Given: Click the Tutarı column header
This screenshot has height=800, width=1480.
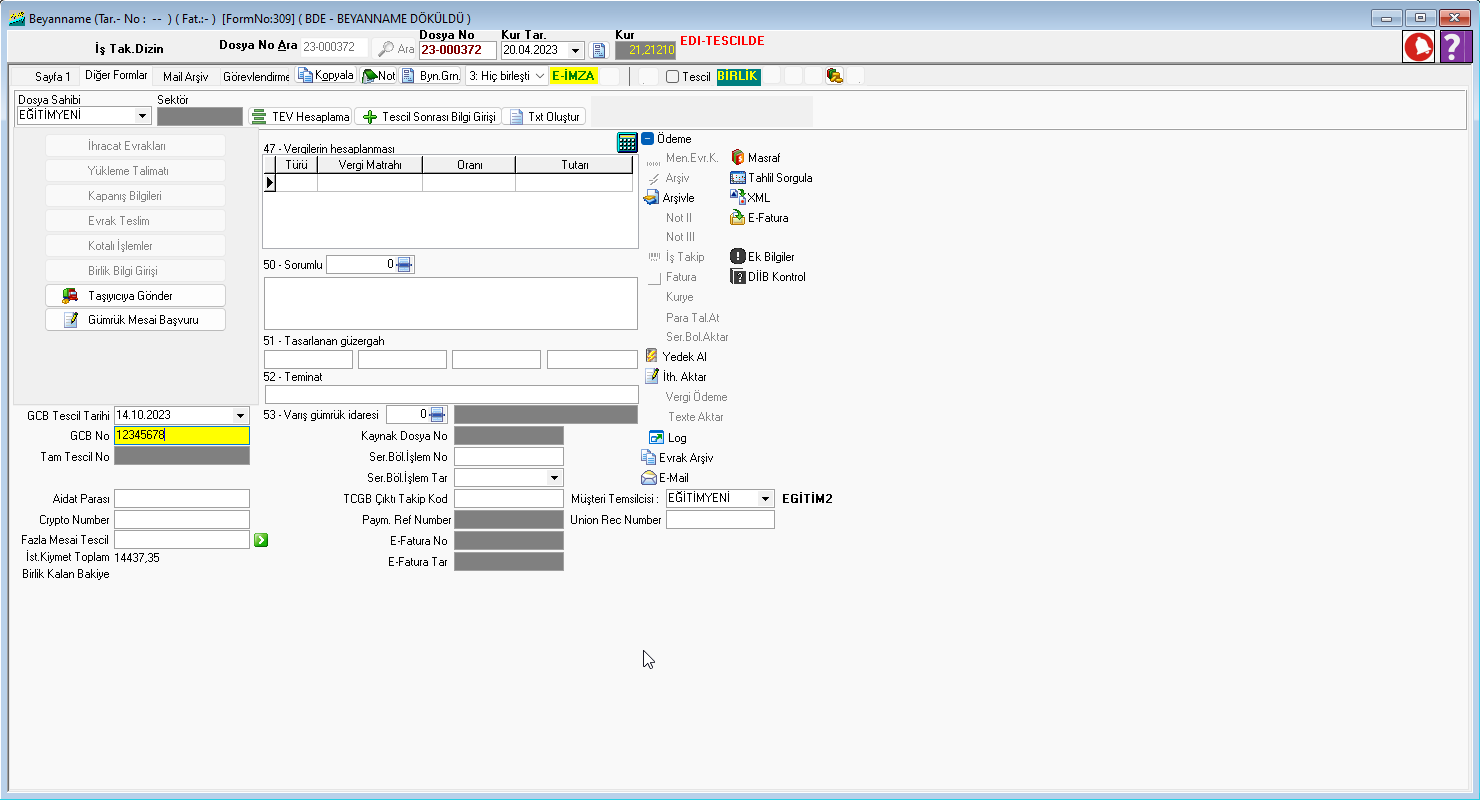Looking at the screenshot, I should 574,165.
